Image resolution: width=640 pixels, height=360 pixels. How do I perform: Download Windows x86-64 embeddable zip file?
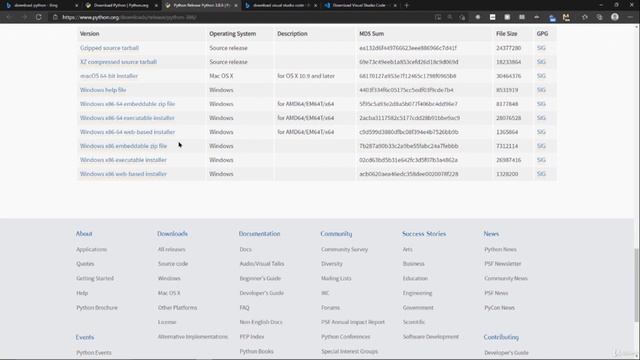(x=127, y=104)
